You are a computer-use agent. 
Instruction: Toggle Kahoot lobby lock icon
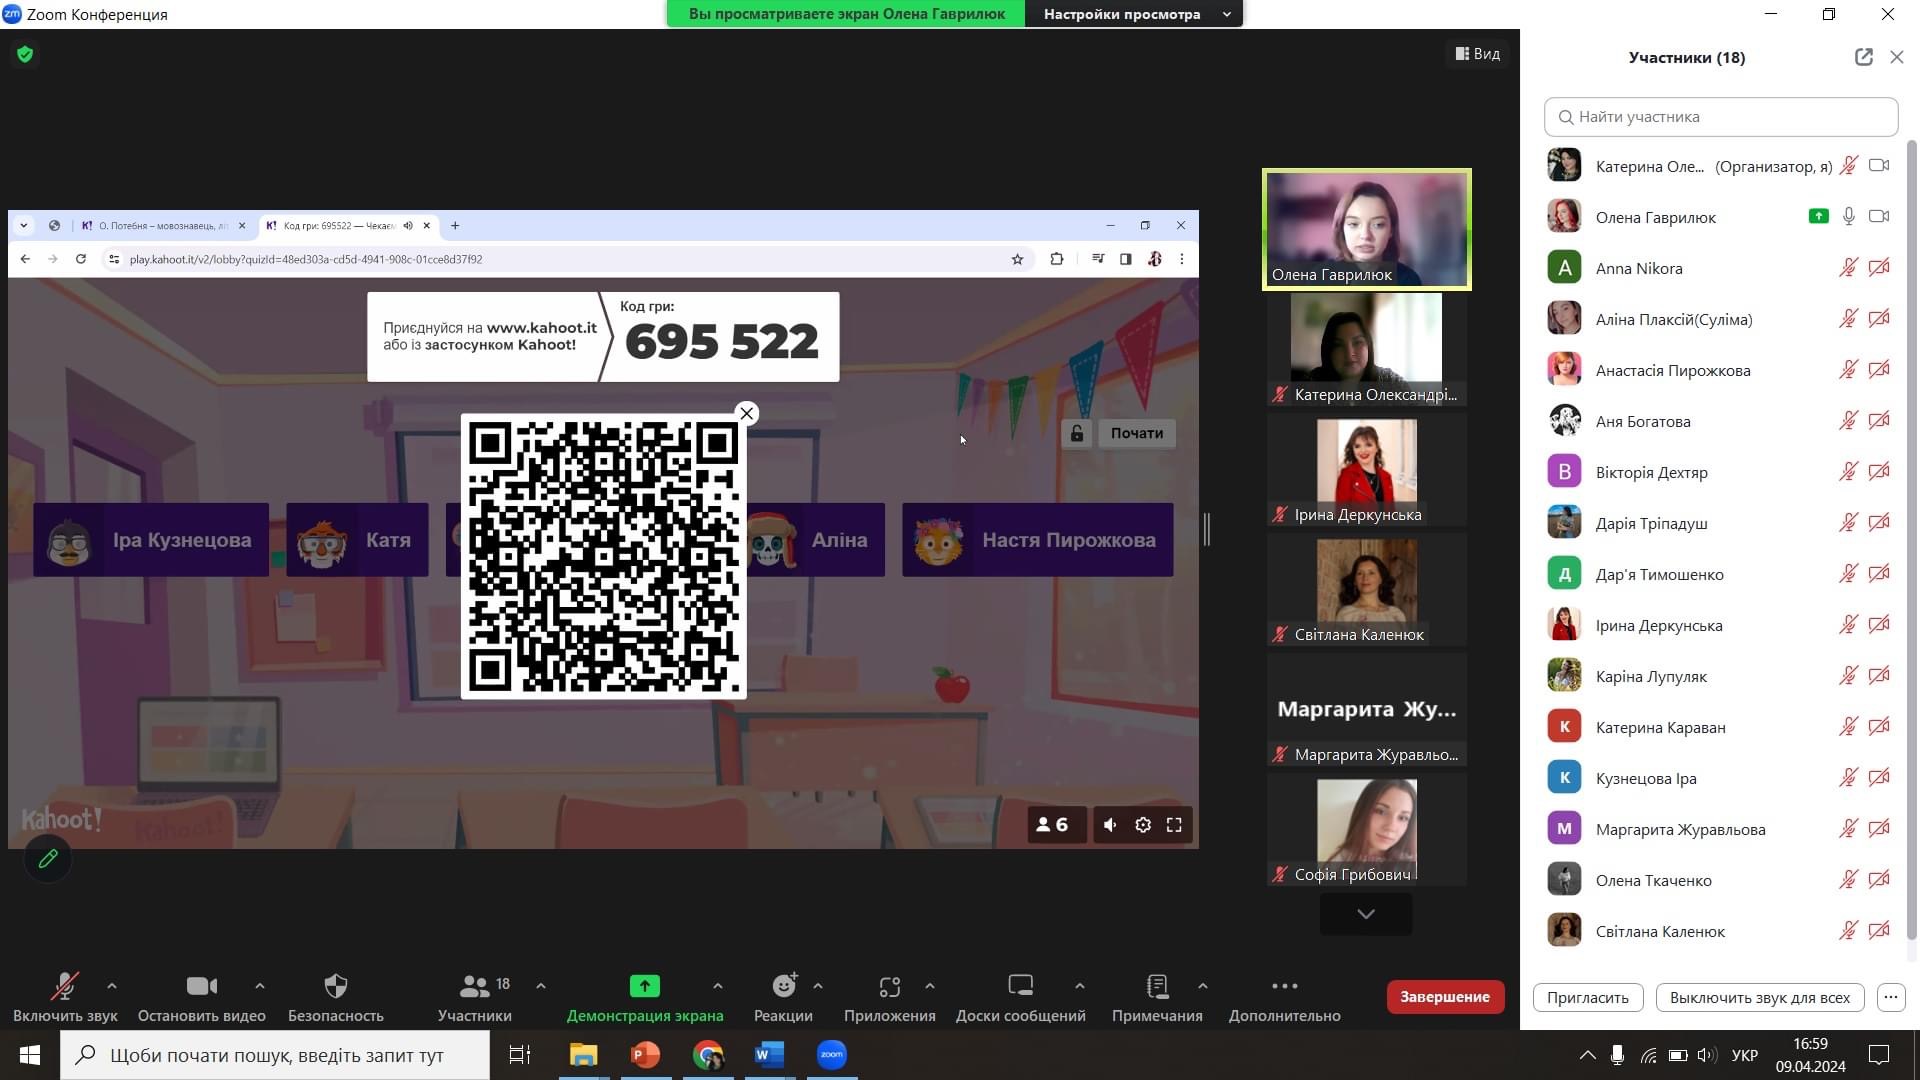[1077, 433]
